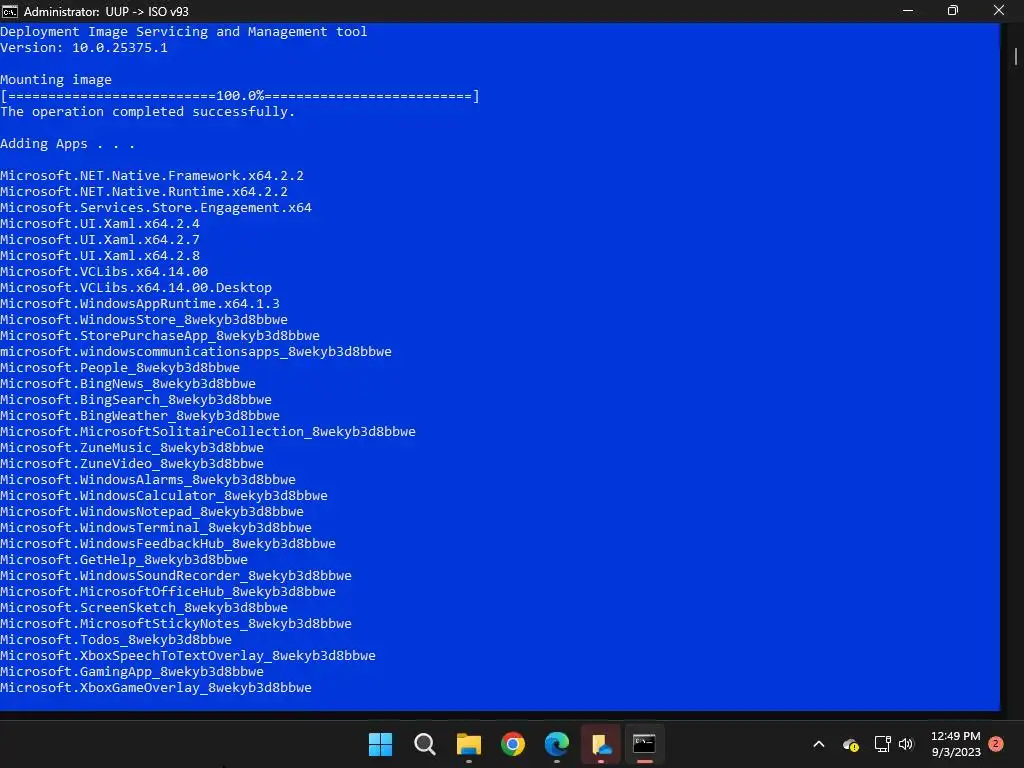Viewport: 1024px width, 768px height.
Task: Open notification badge showing 2
Action: click(x=995, y=743)
